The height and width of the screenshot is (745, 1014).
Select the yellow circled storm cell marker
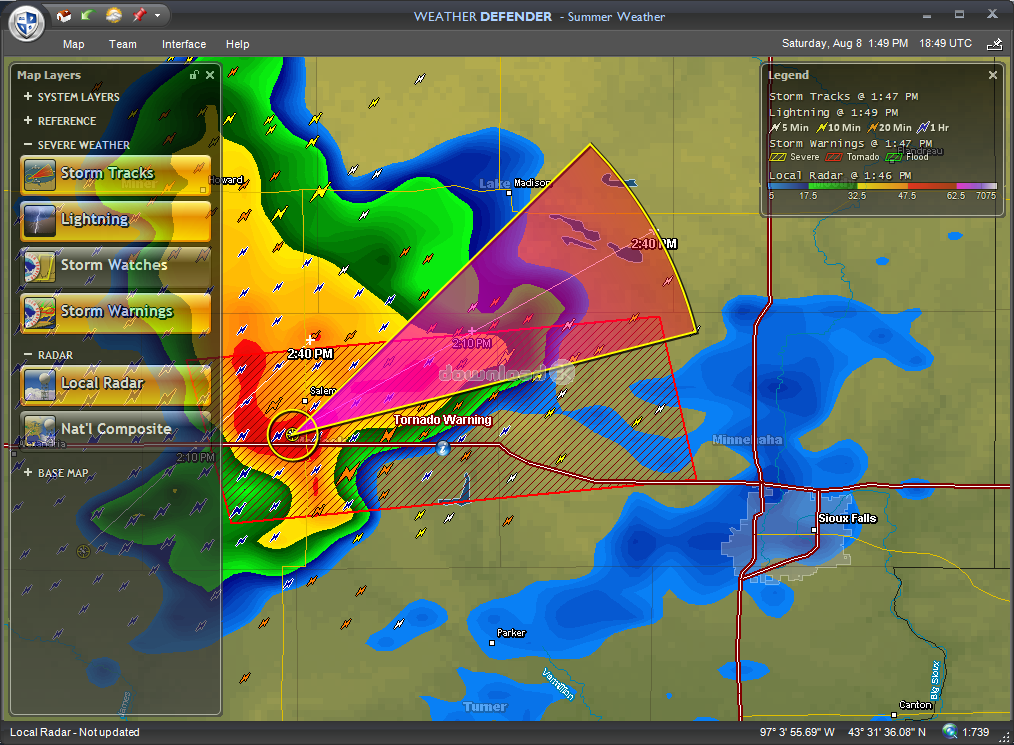coord(293,435)
